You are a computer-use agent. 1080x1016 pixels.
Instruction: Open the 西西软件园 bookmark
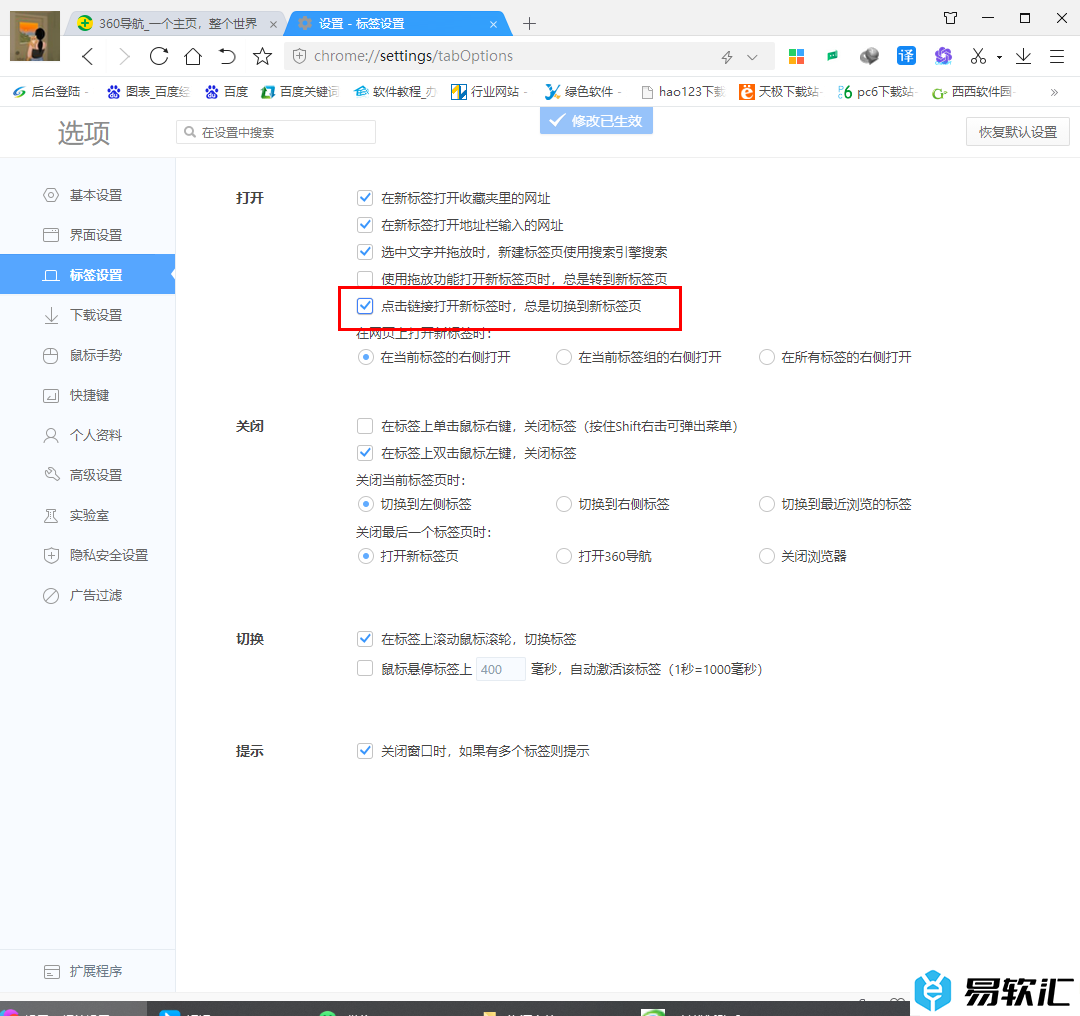(x=974, y=92)
